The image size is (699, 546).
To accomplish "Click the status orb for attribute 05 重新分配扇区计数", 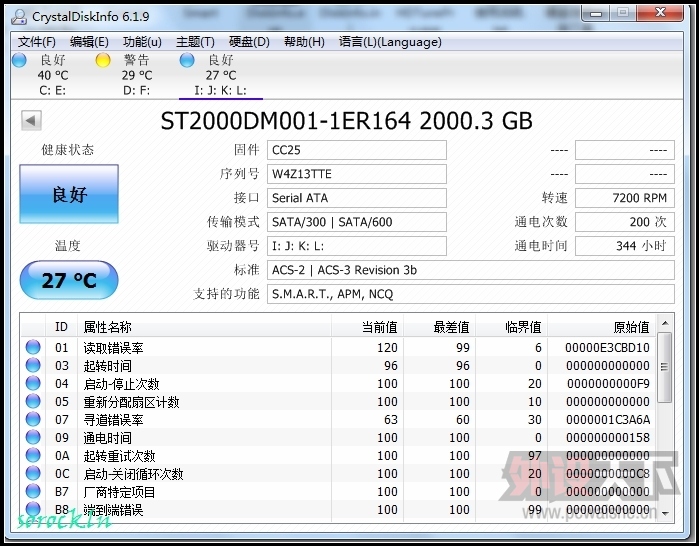I will click(33, 402).
